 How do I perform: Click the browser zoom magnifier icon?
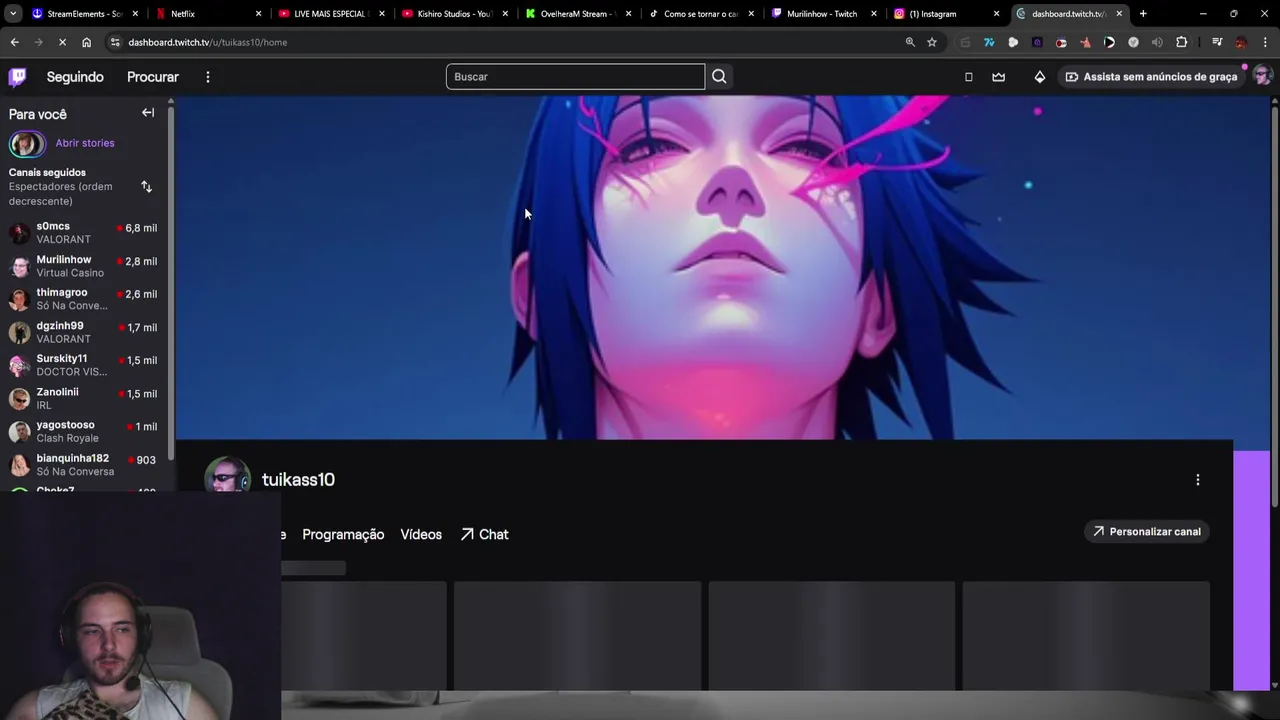point(910,42)
